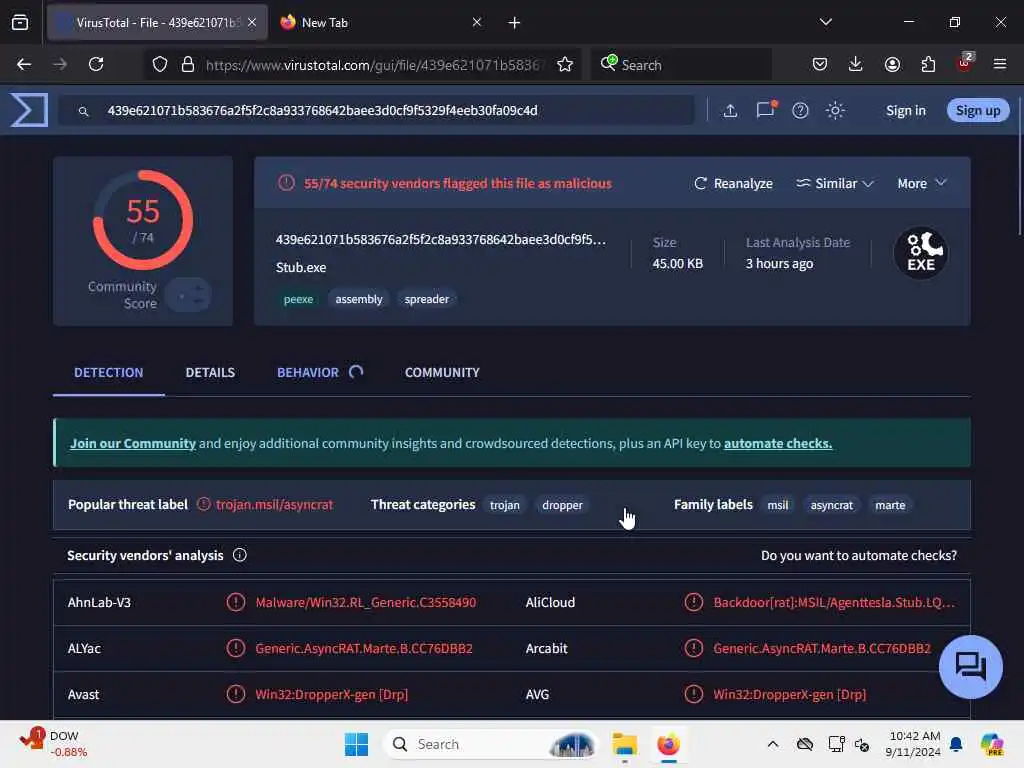Click the Firefox search box
The height and width of the screenshot is (768, 1024).
681,64
